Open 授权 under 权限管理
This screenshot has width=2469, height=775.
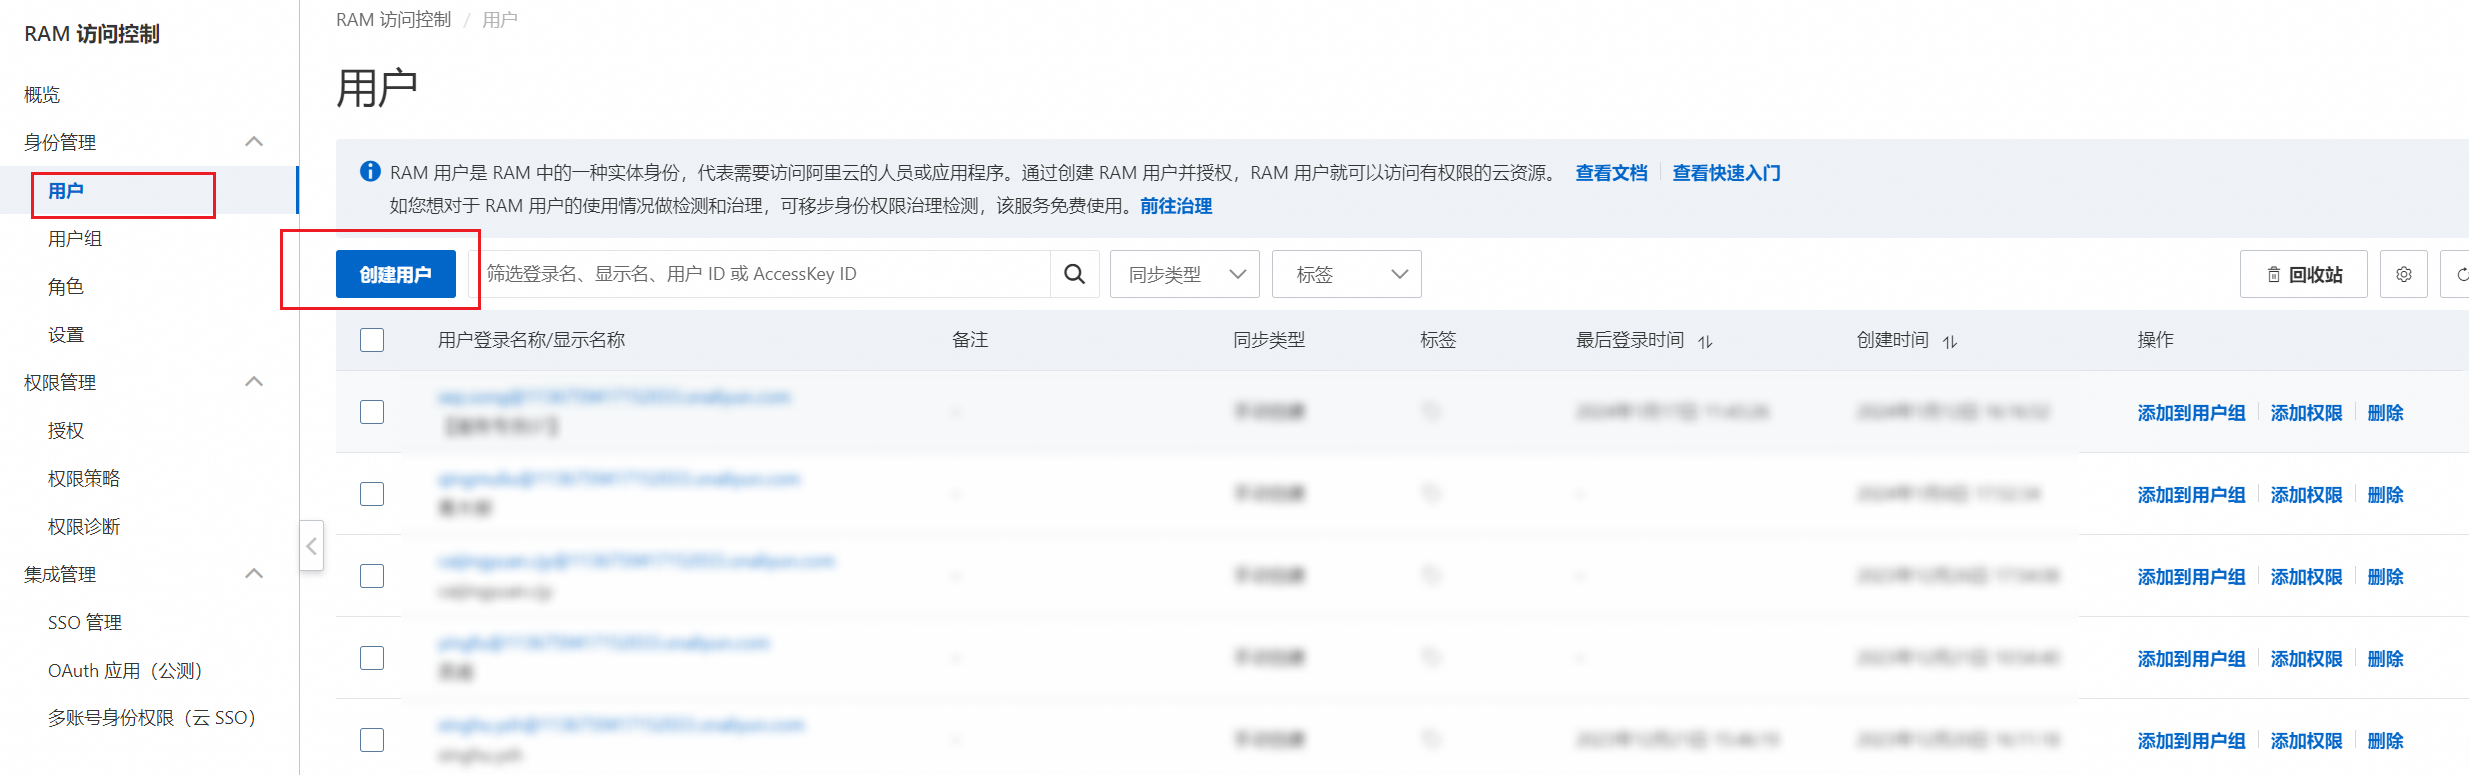pyautogui.click(x=66, y=431)
